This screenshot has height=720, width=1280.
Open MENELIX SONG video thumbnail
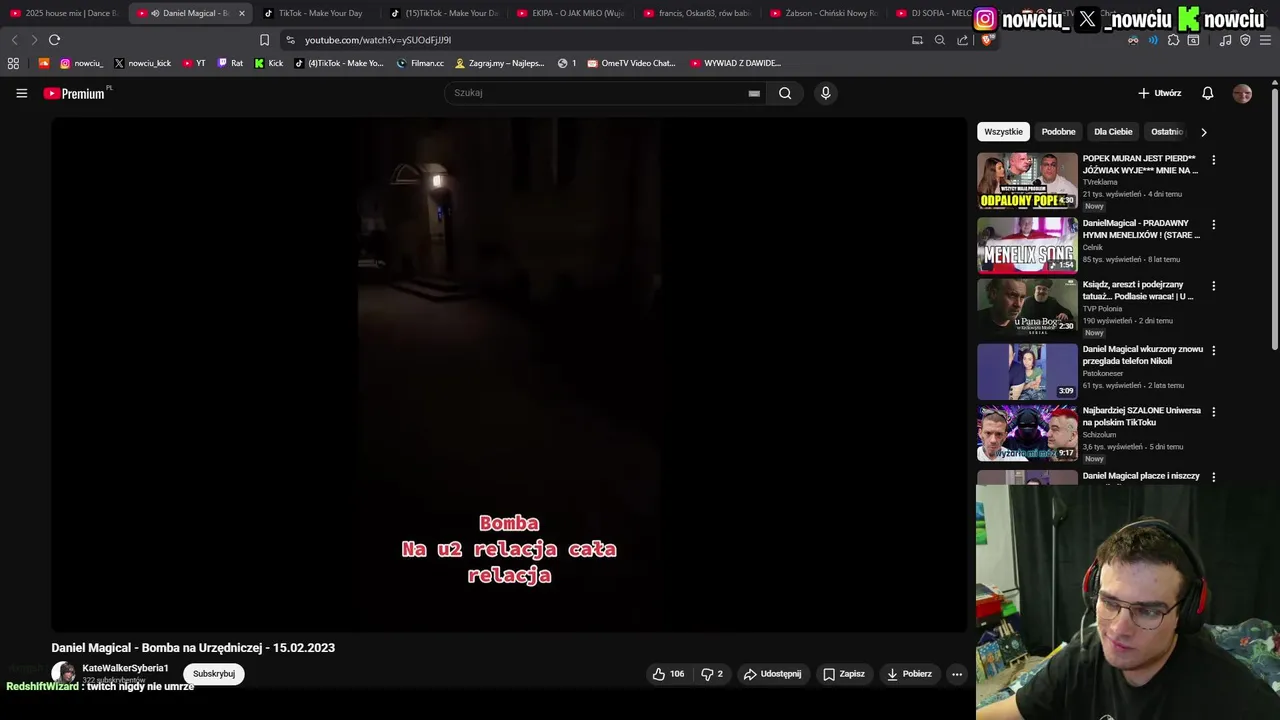coord(1027,245)
